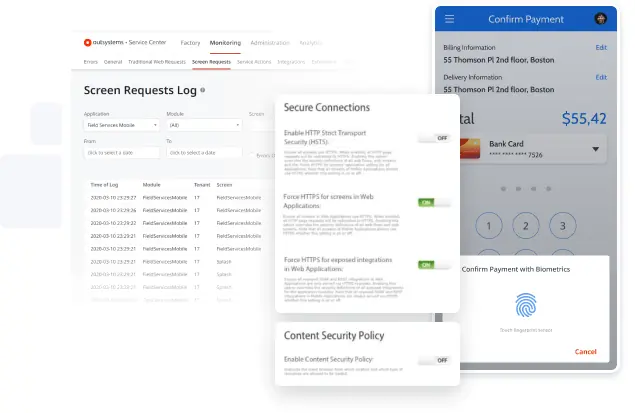Expand the Bank Card payment method dropdown
This screenshot has height=413, width=635.
[x=595, y=149]
